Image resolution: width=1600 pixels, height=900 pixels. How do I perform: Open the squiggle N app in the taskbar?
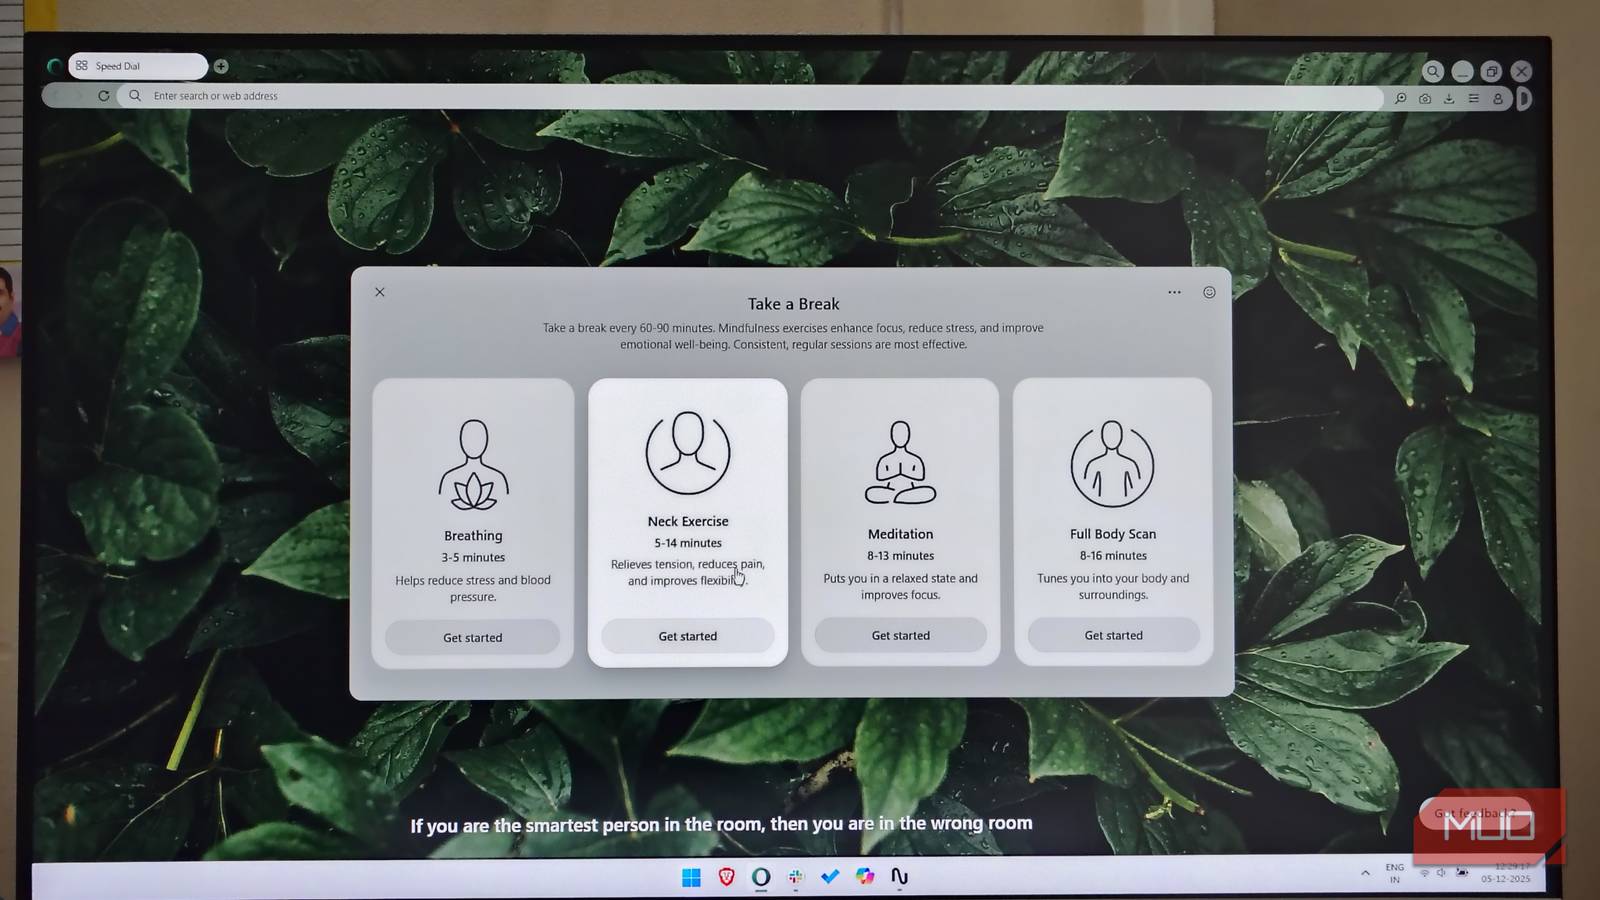pyautogui.click(x=899, y=877)
